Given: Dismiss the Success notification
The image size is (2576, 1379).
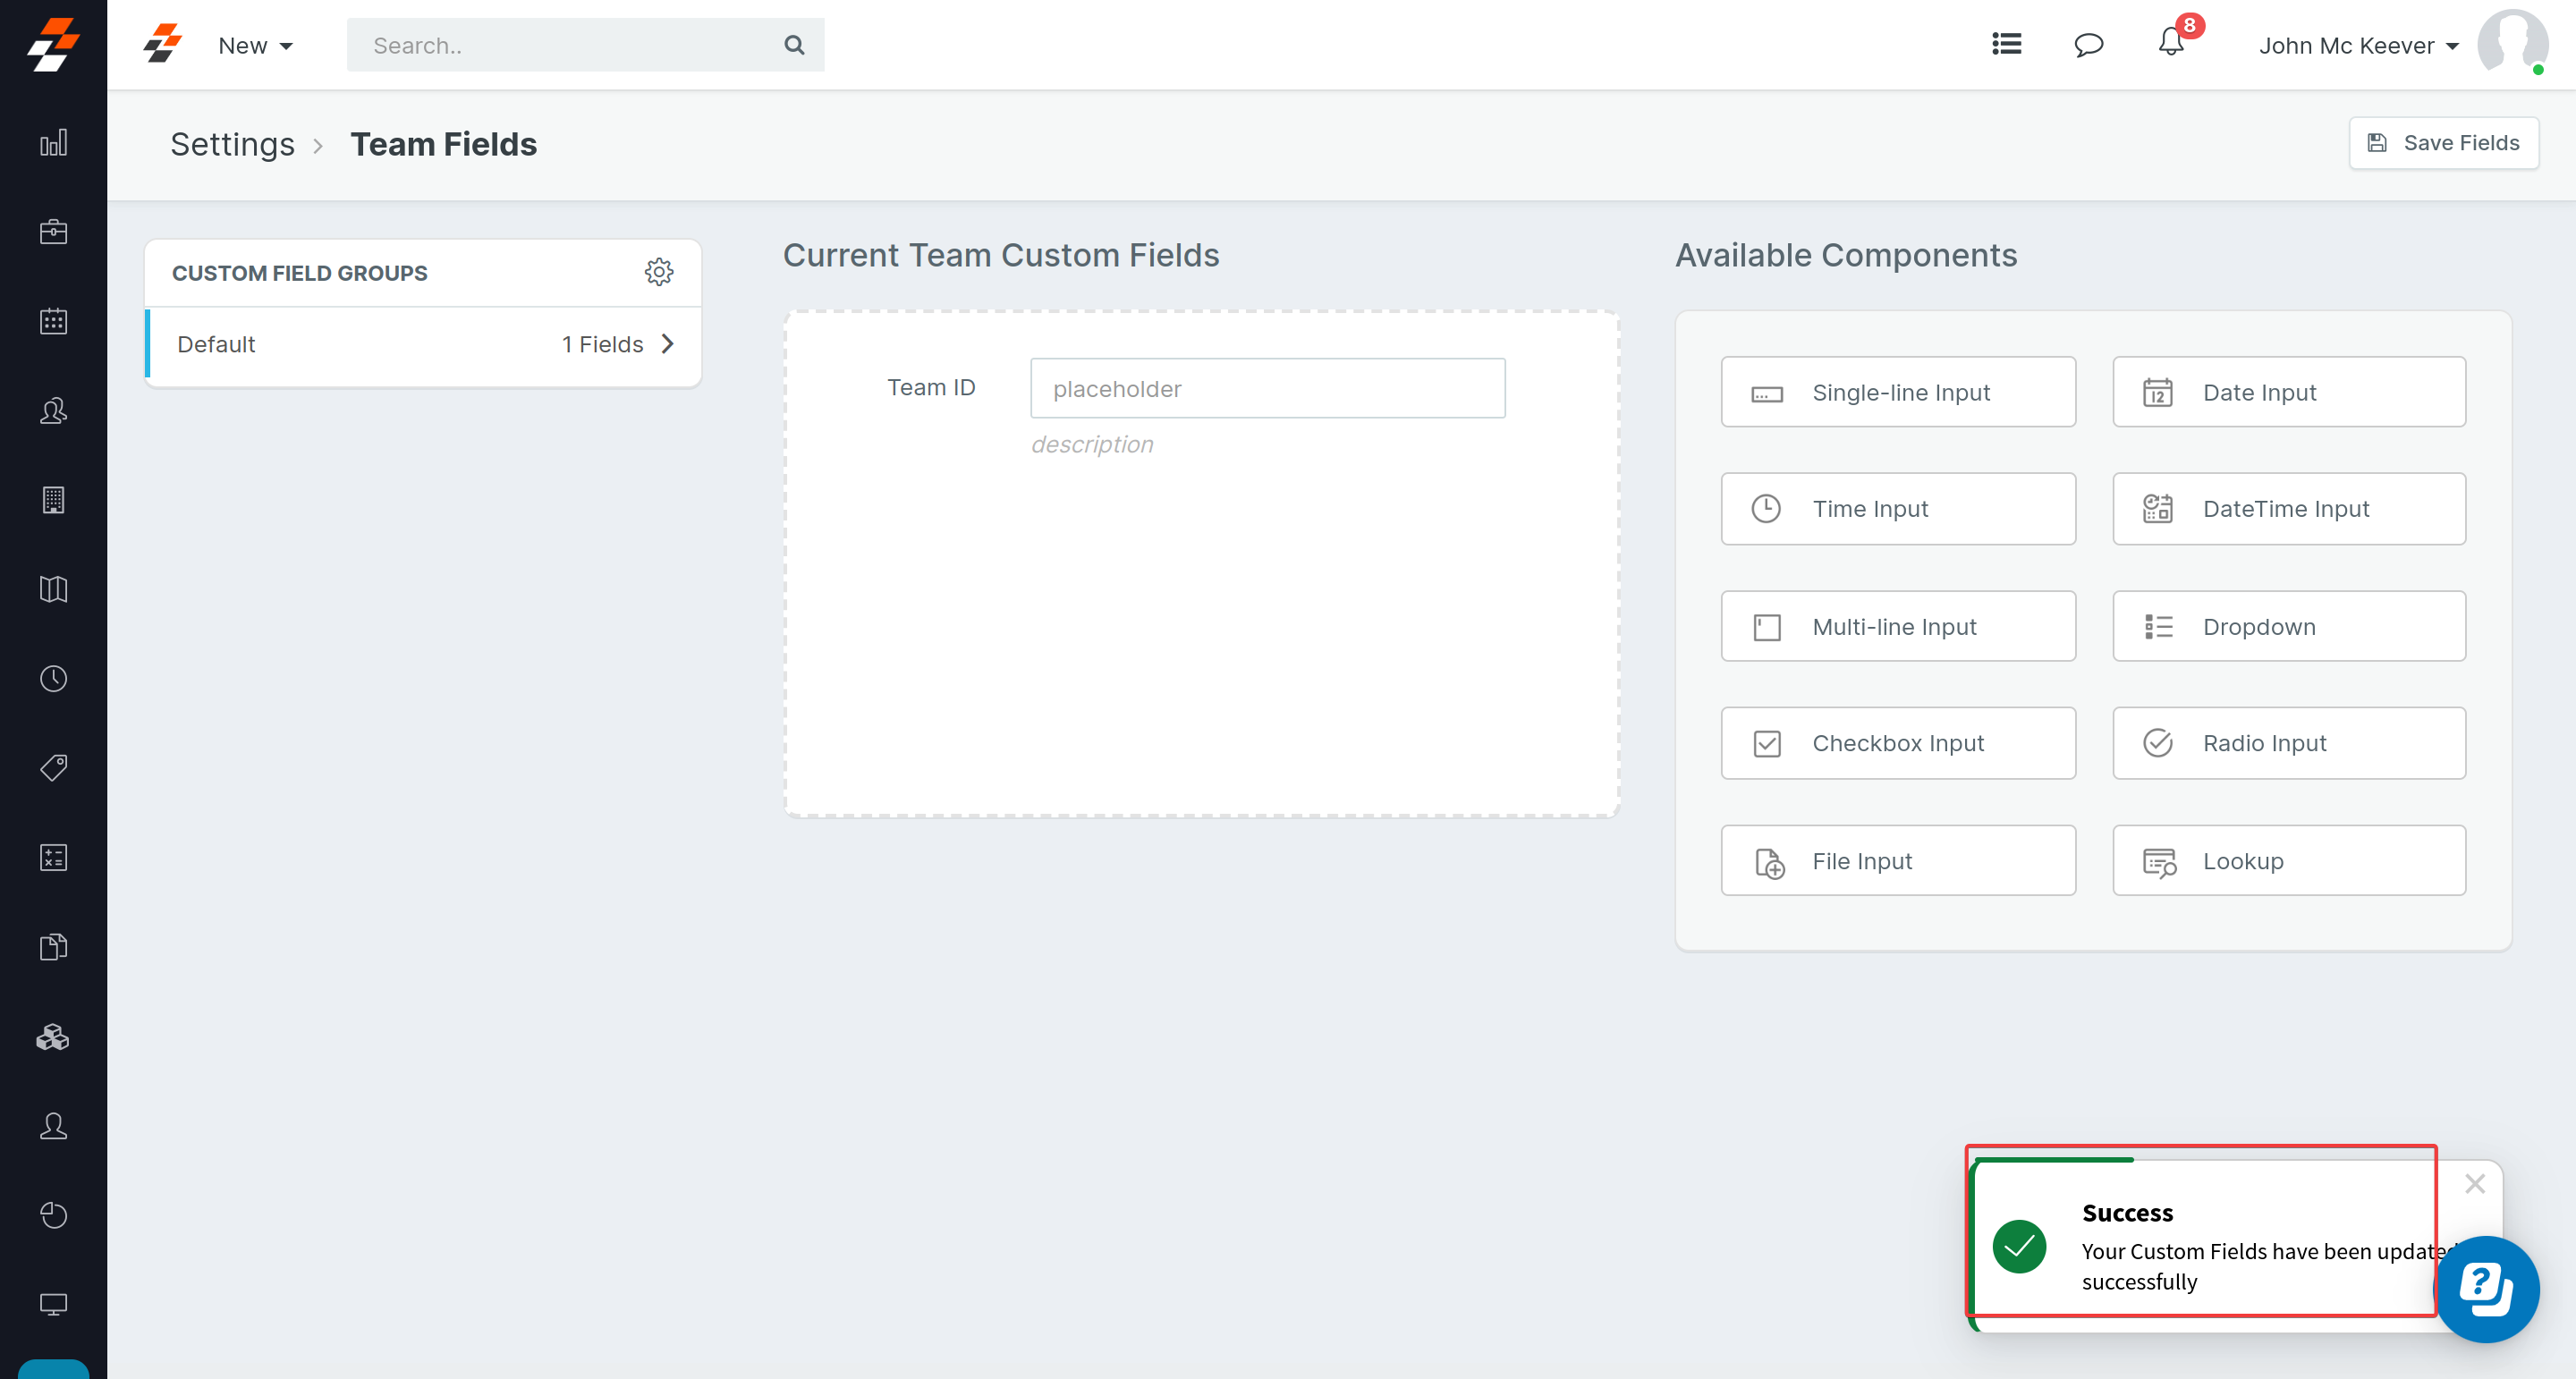Looking at the screenshot, I should pos(2474,1184).
